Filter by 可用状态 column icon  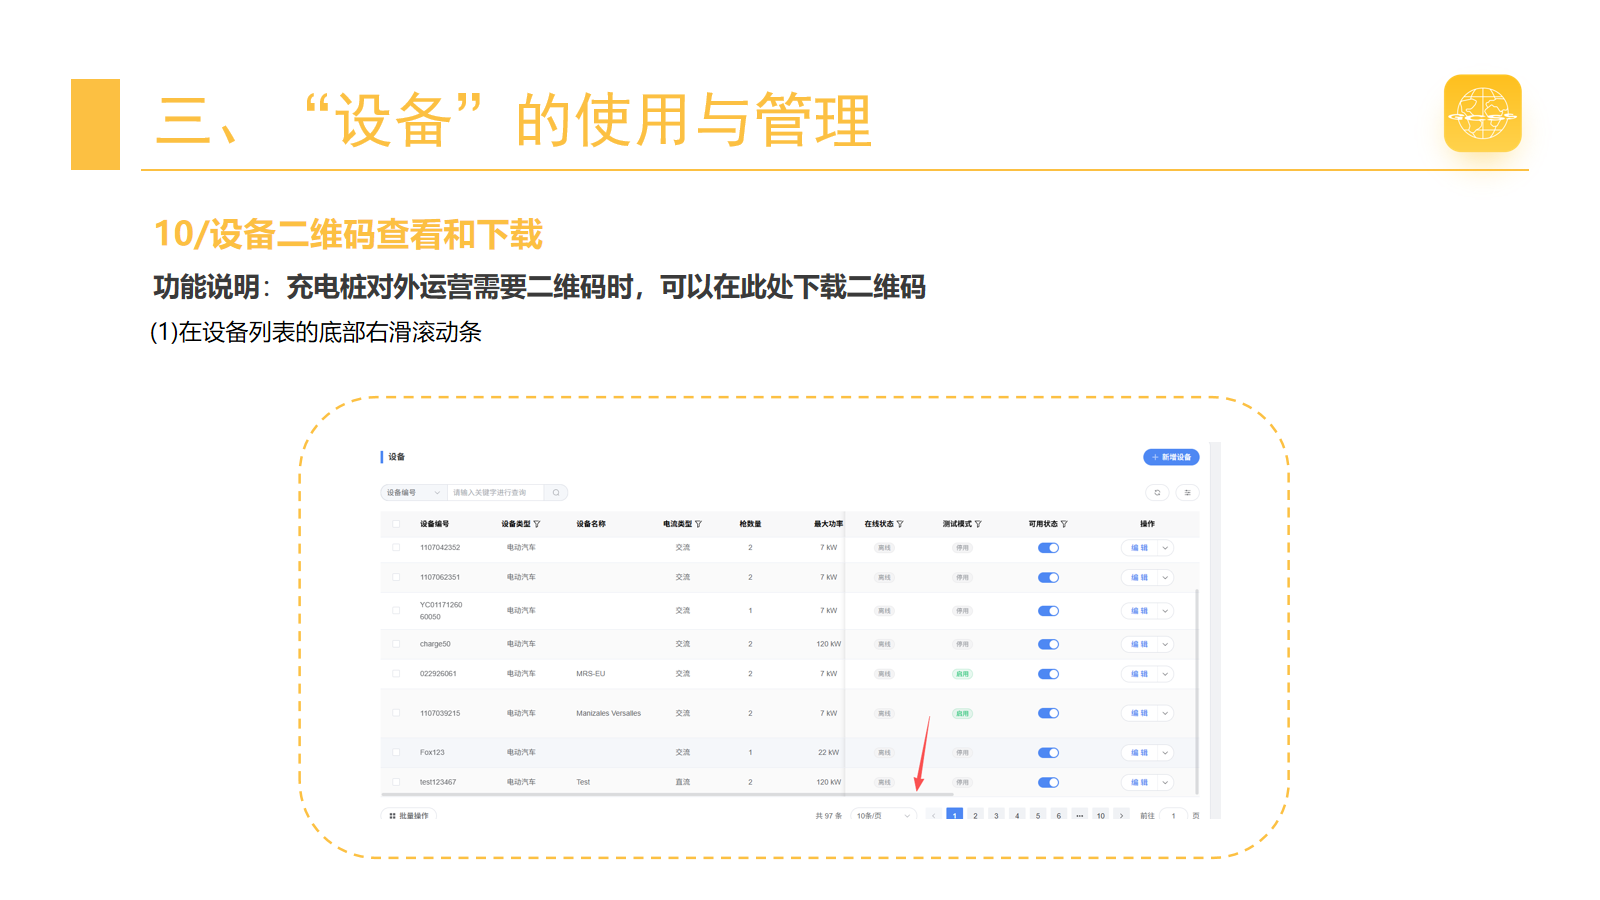1064,524
